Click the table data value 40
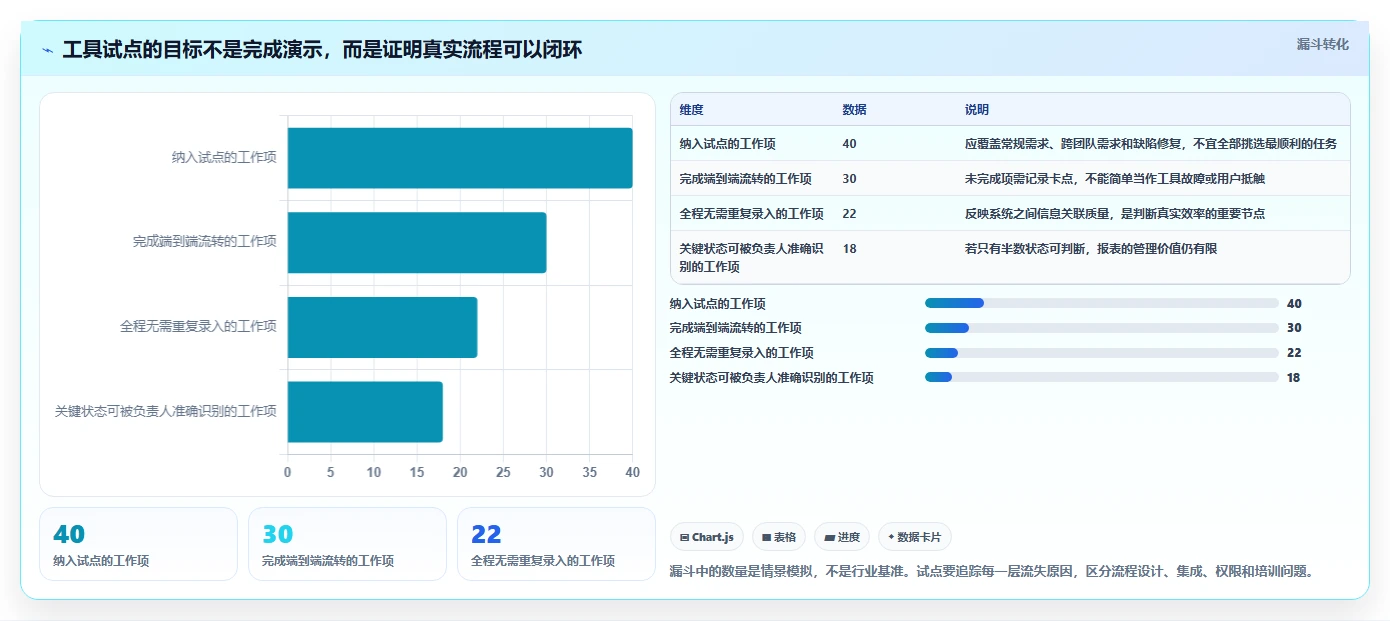 pos(850,144)
